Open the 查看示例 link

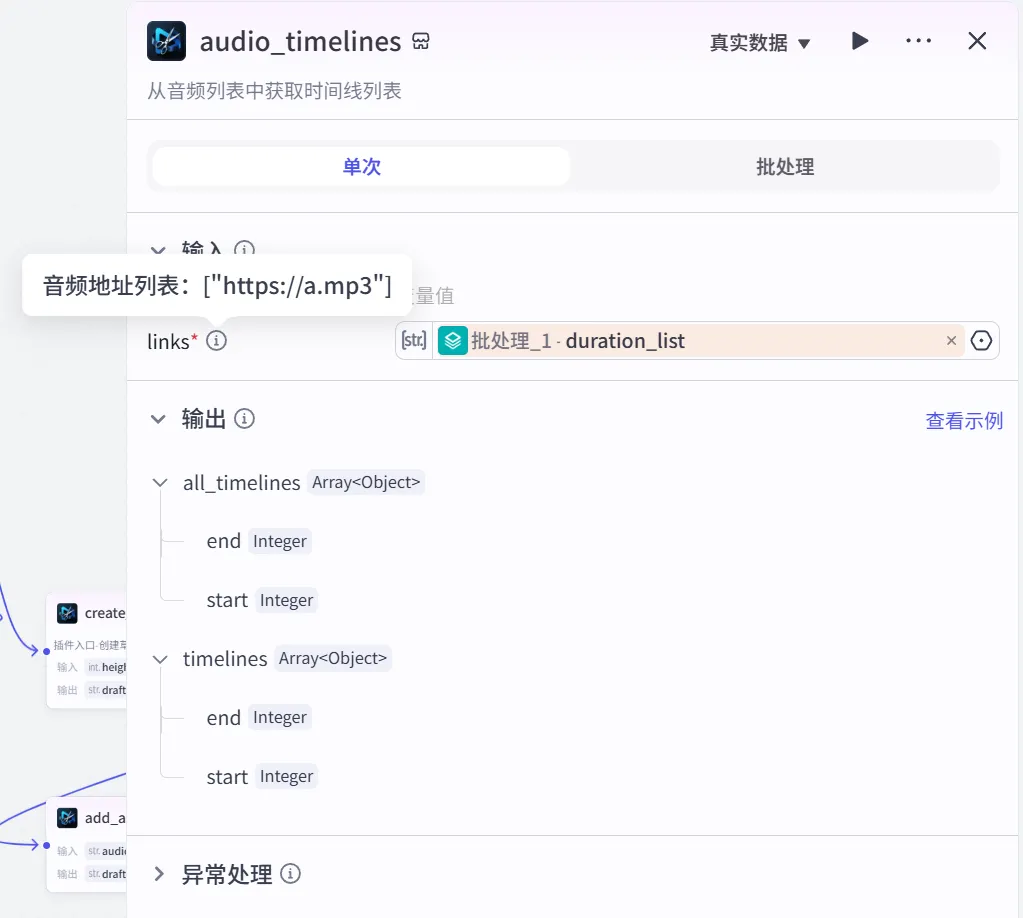(x=964, y=421)
